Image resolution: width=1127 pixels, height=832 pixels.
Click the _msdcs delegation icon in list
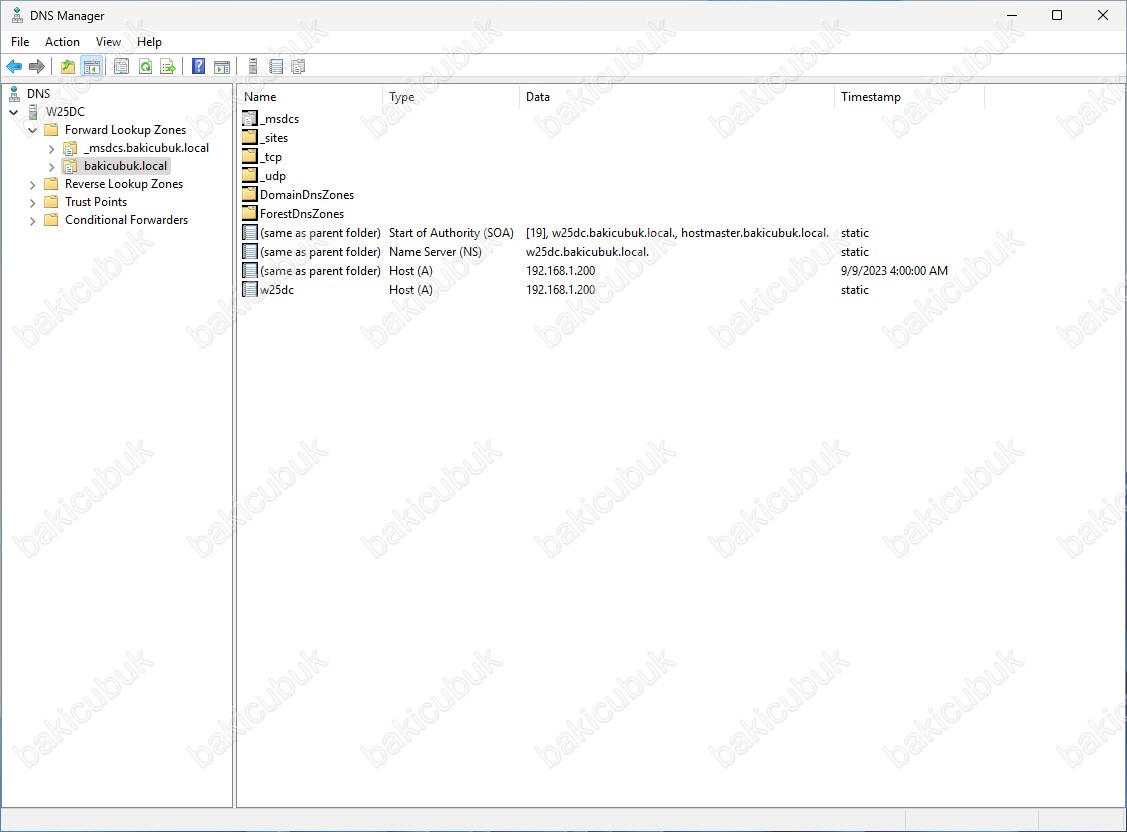pos(249,119)
